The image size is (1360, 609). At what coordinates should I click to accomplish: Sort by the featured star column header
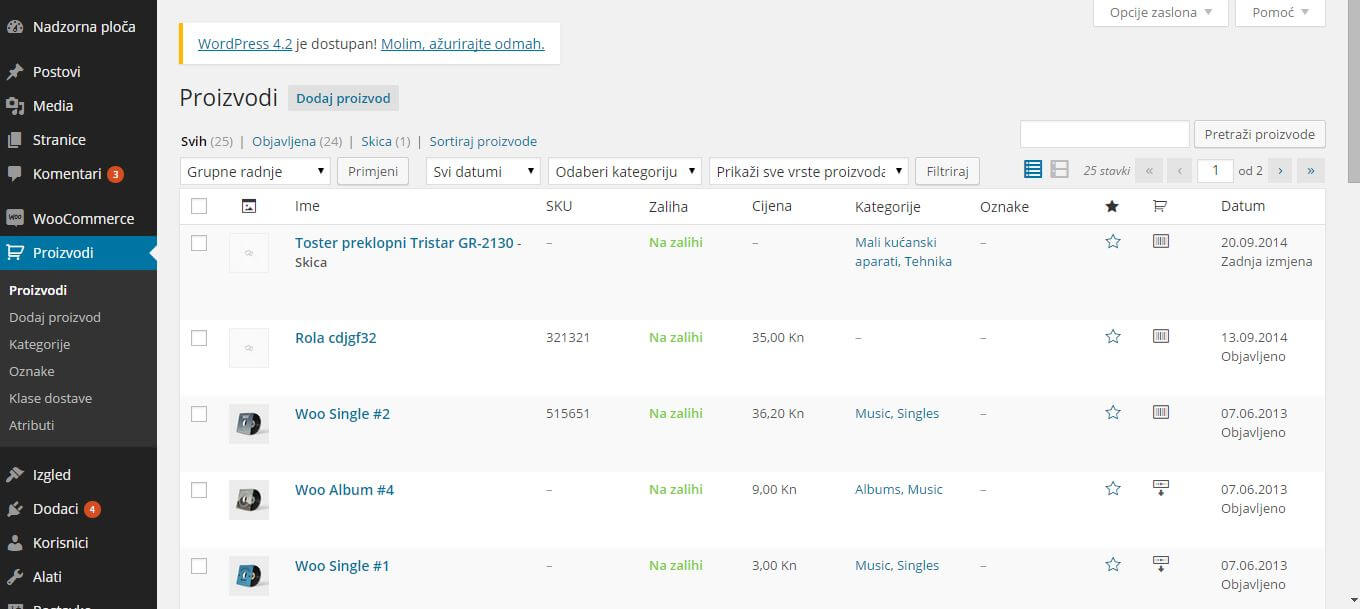tap(1112, 206)
